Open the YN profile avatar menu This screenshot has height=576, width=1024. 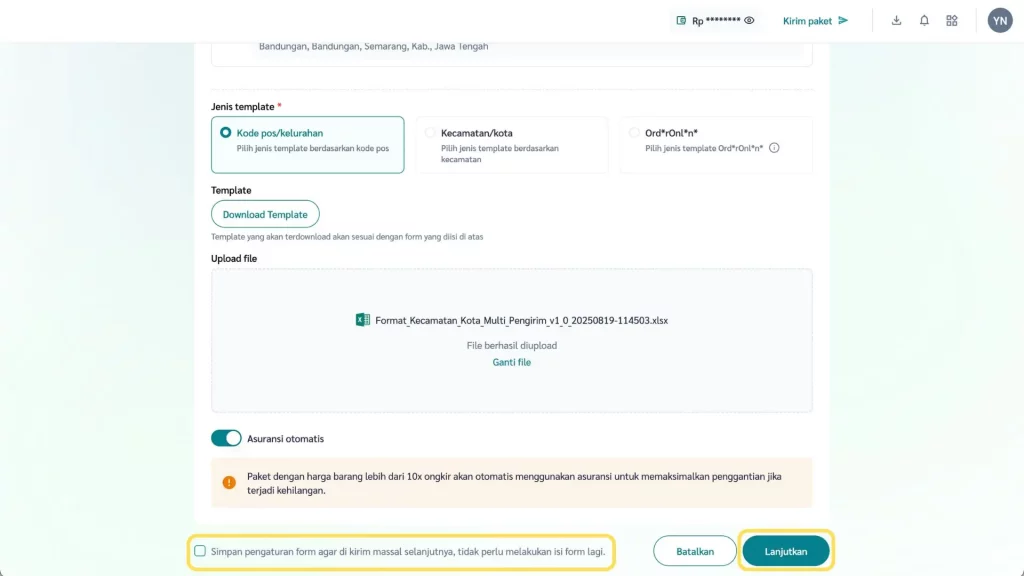pyautogui.click(x=999, y=21)
